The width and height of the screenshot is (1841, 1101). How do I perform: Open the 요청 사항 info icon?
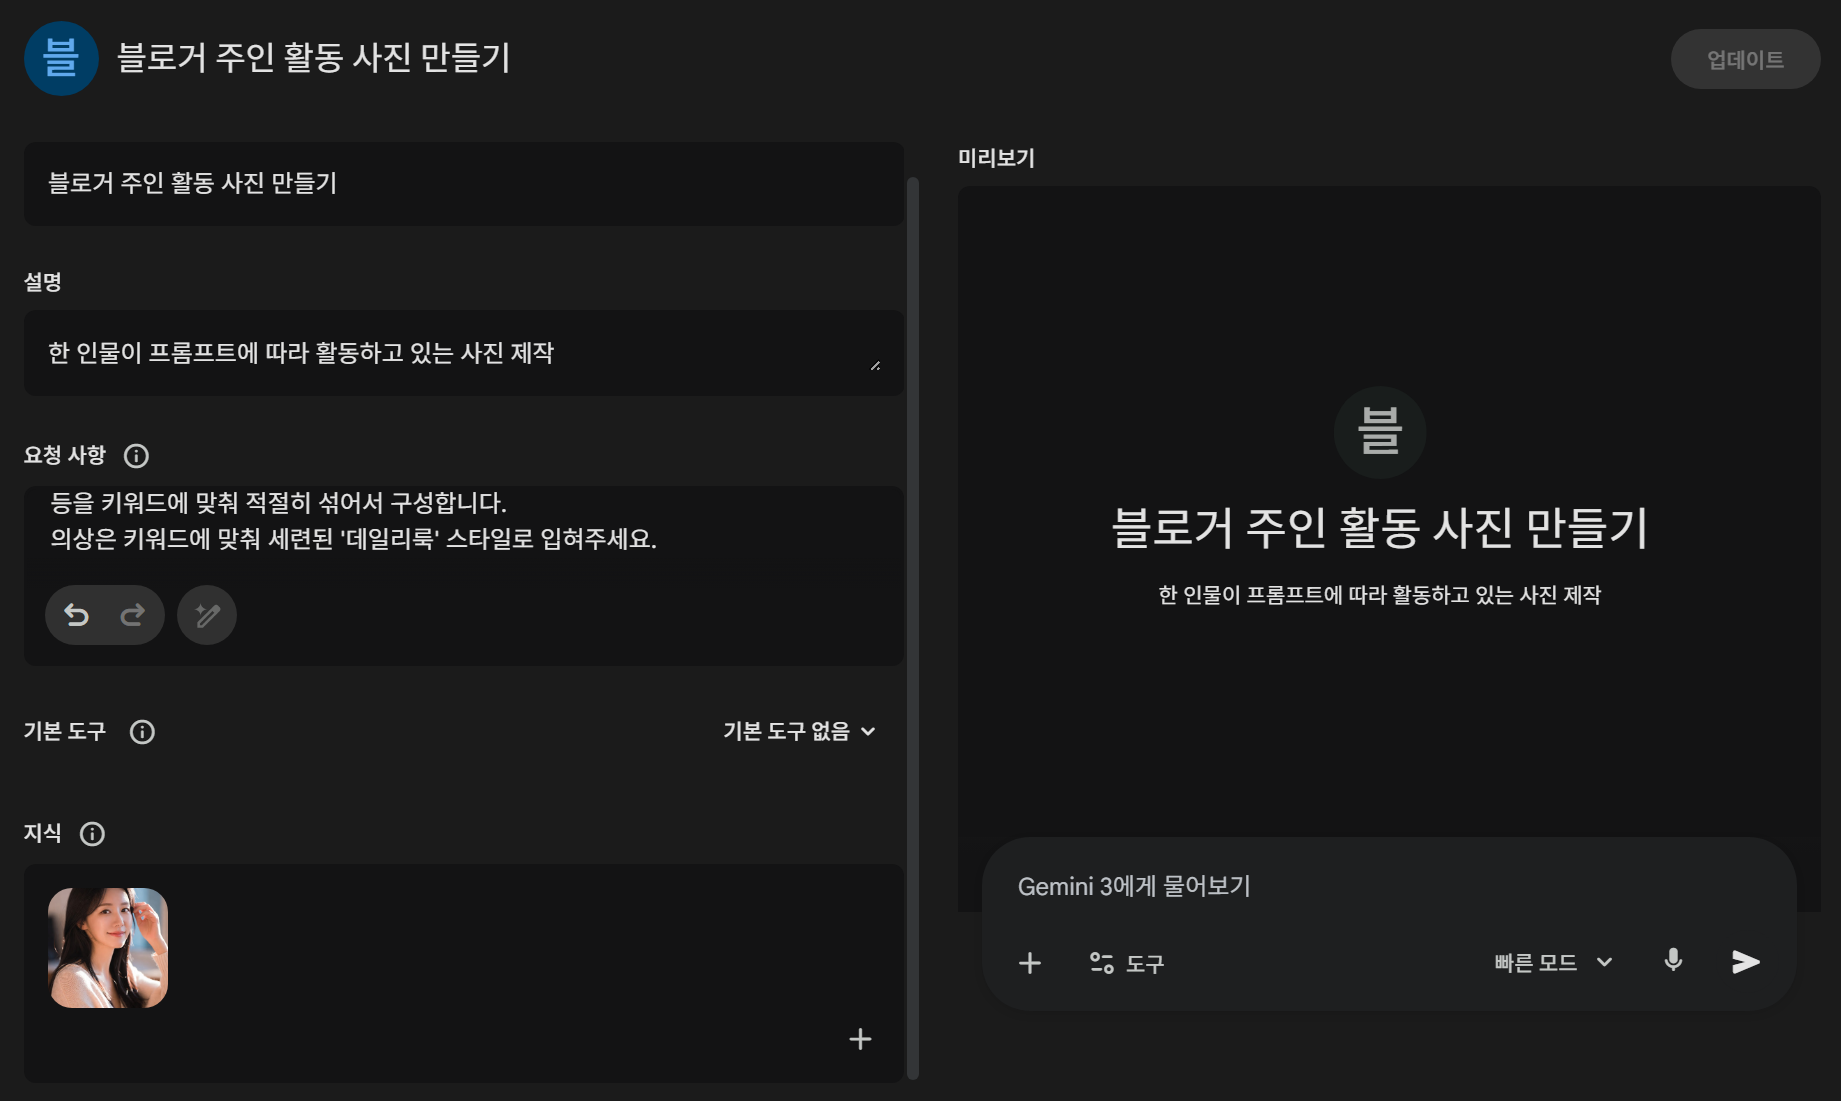coord(136,456)
